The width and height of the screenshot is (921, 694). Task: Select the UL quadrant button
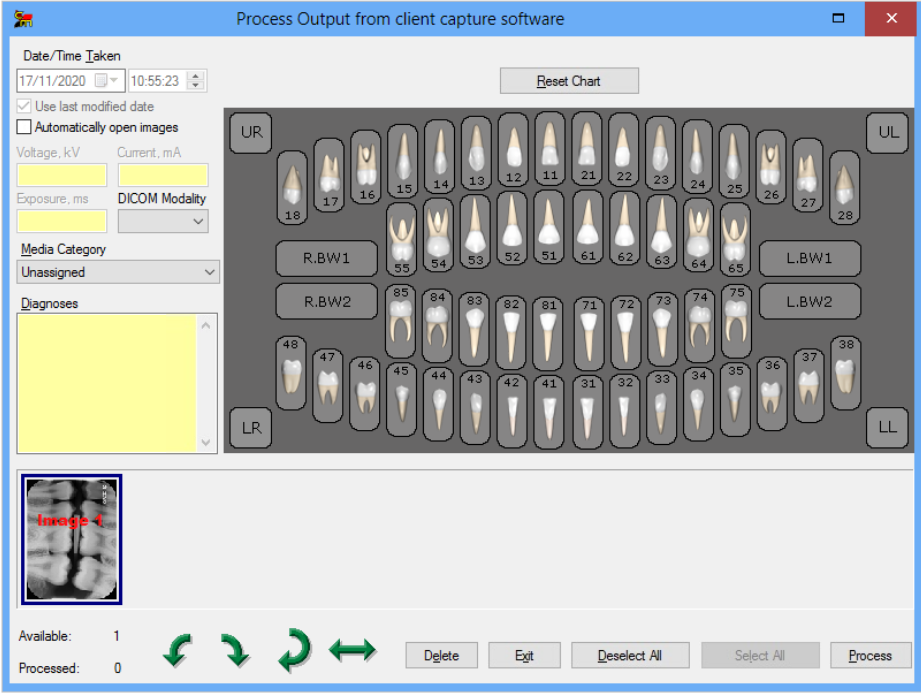point(888,133)
